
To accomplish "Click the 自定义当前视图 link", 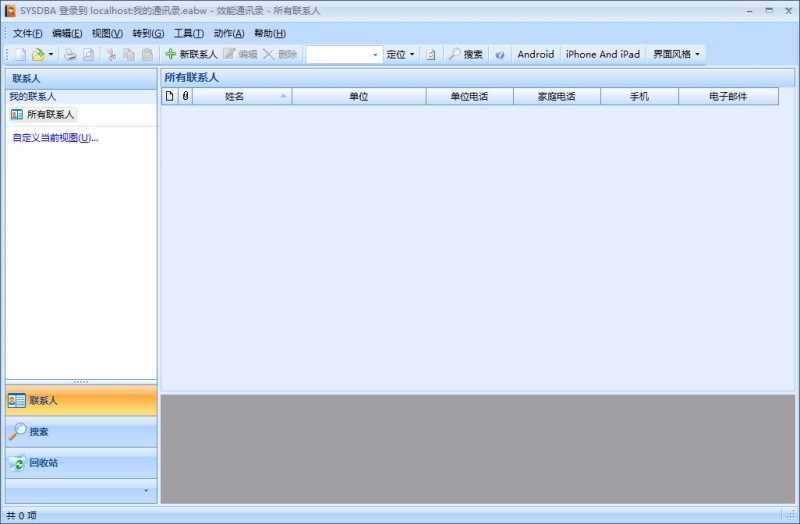I will pos(55,138).
